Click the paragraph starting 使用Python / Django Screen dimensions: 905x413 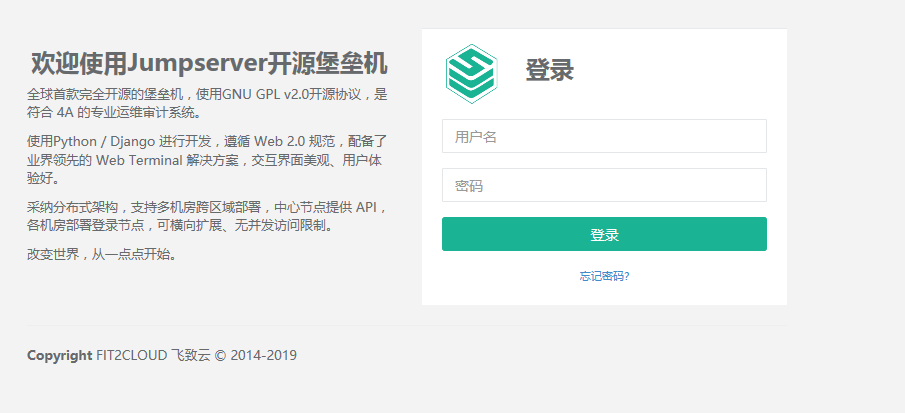point(207,160)
